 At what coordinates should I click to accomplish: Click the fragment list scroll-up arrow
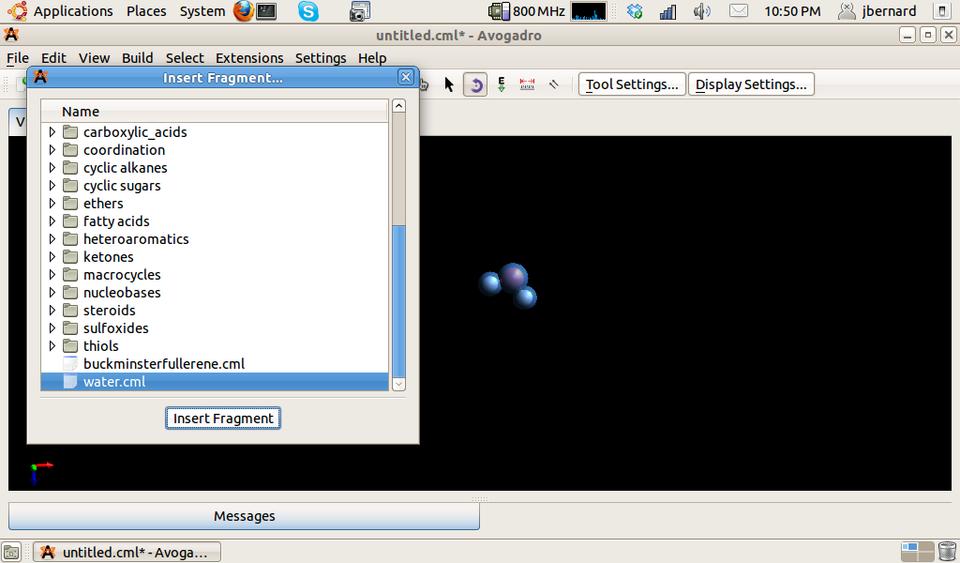click(398, 106)
